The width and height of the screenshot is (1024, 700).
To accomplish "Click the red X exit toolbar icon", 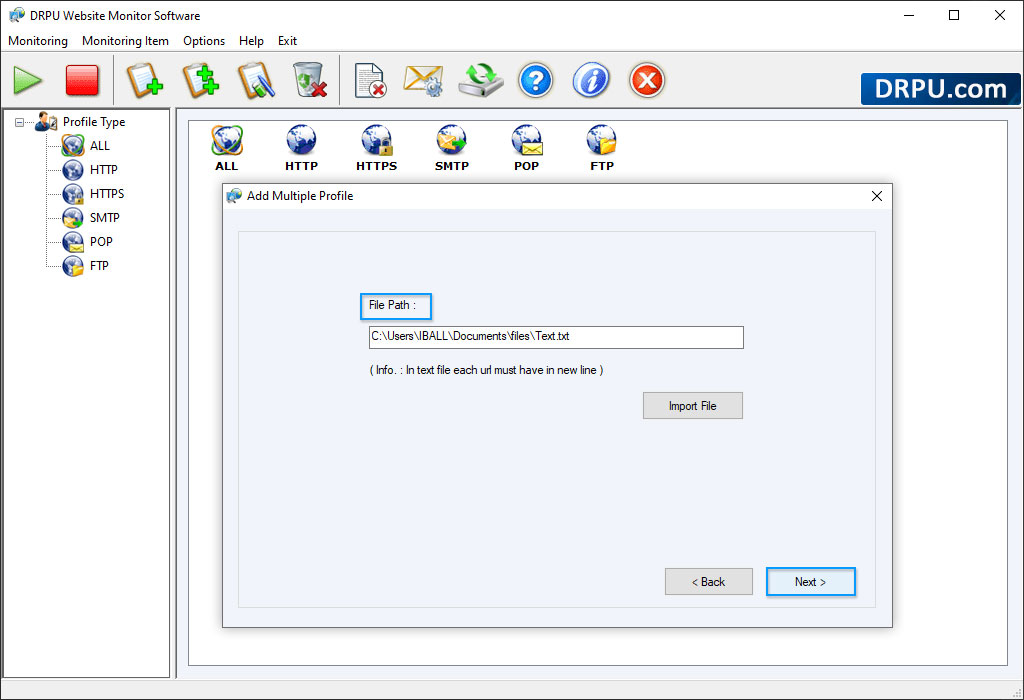I will pos(647,80).
